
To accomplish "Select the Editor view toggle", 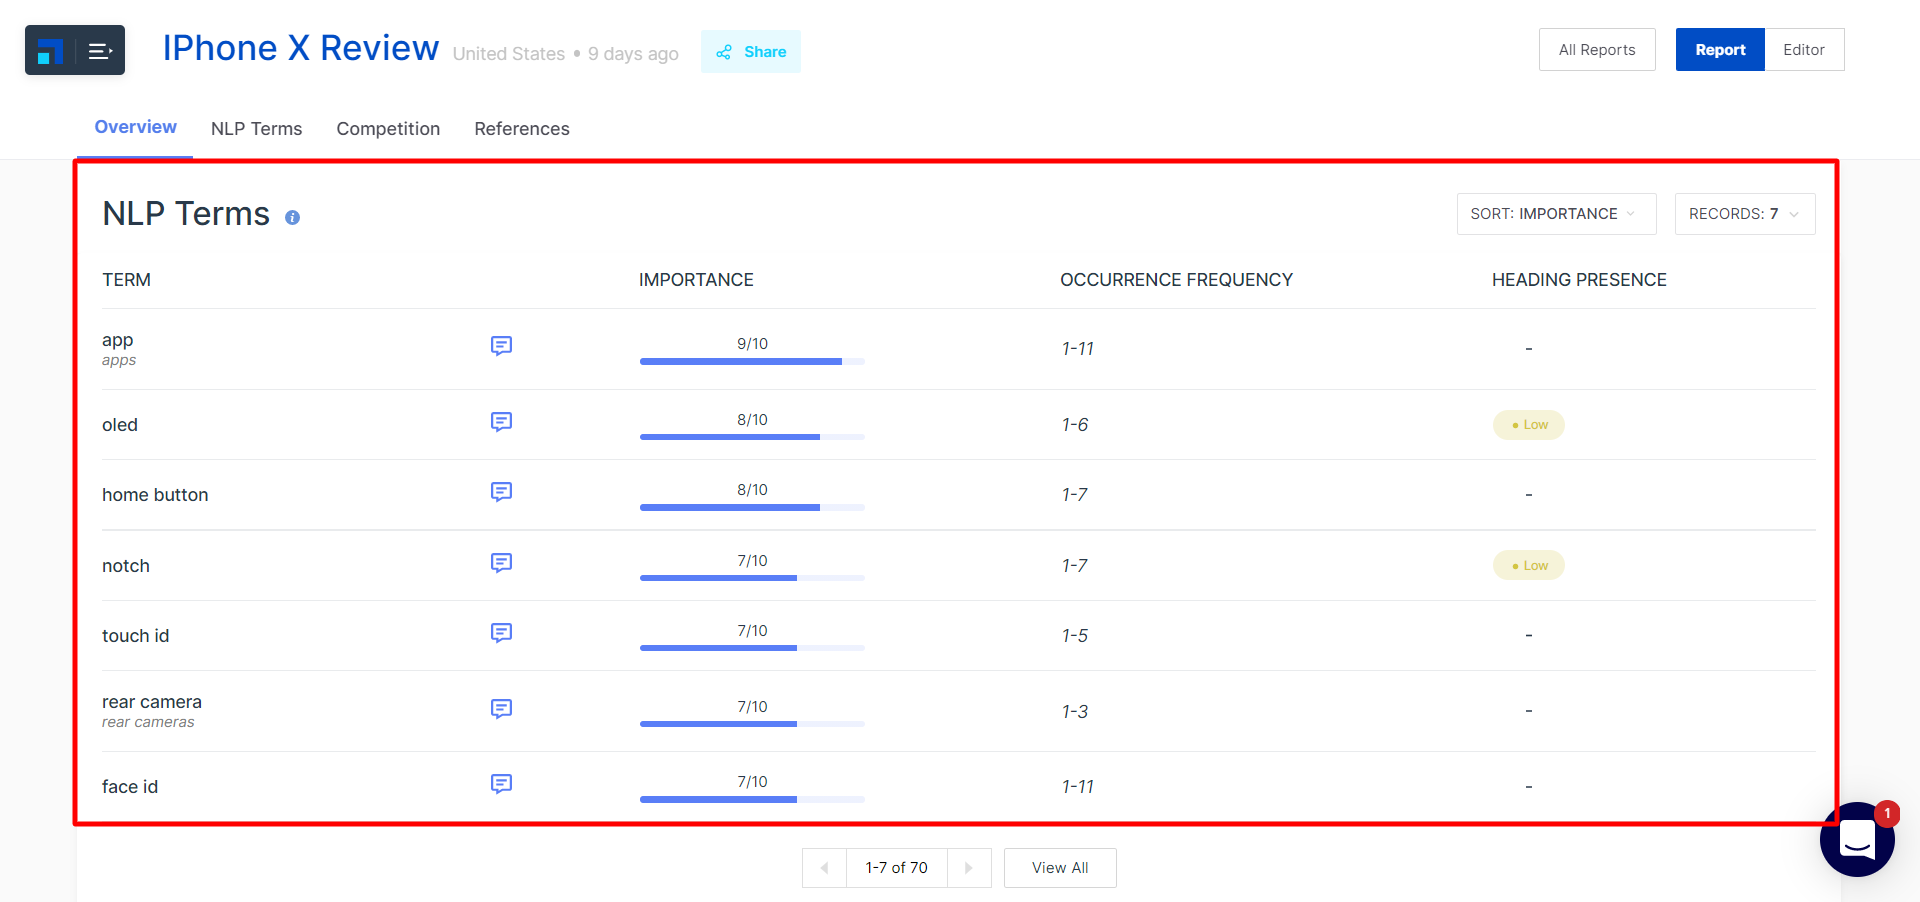I will tap(1804, 50).
